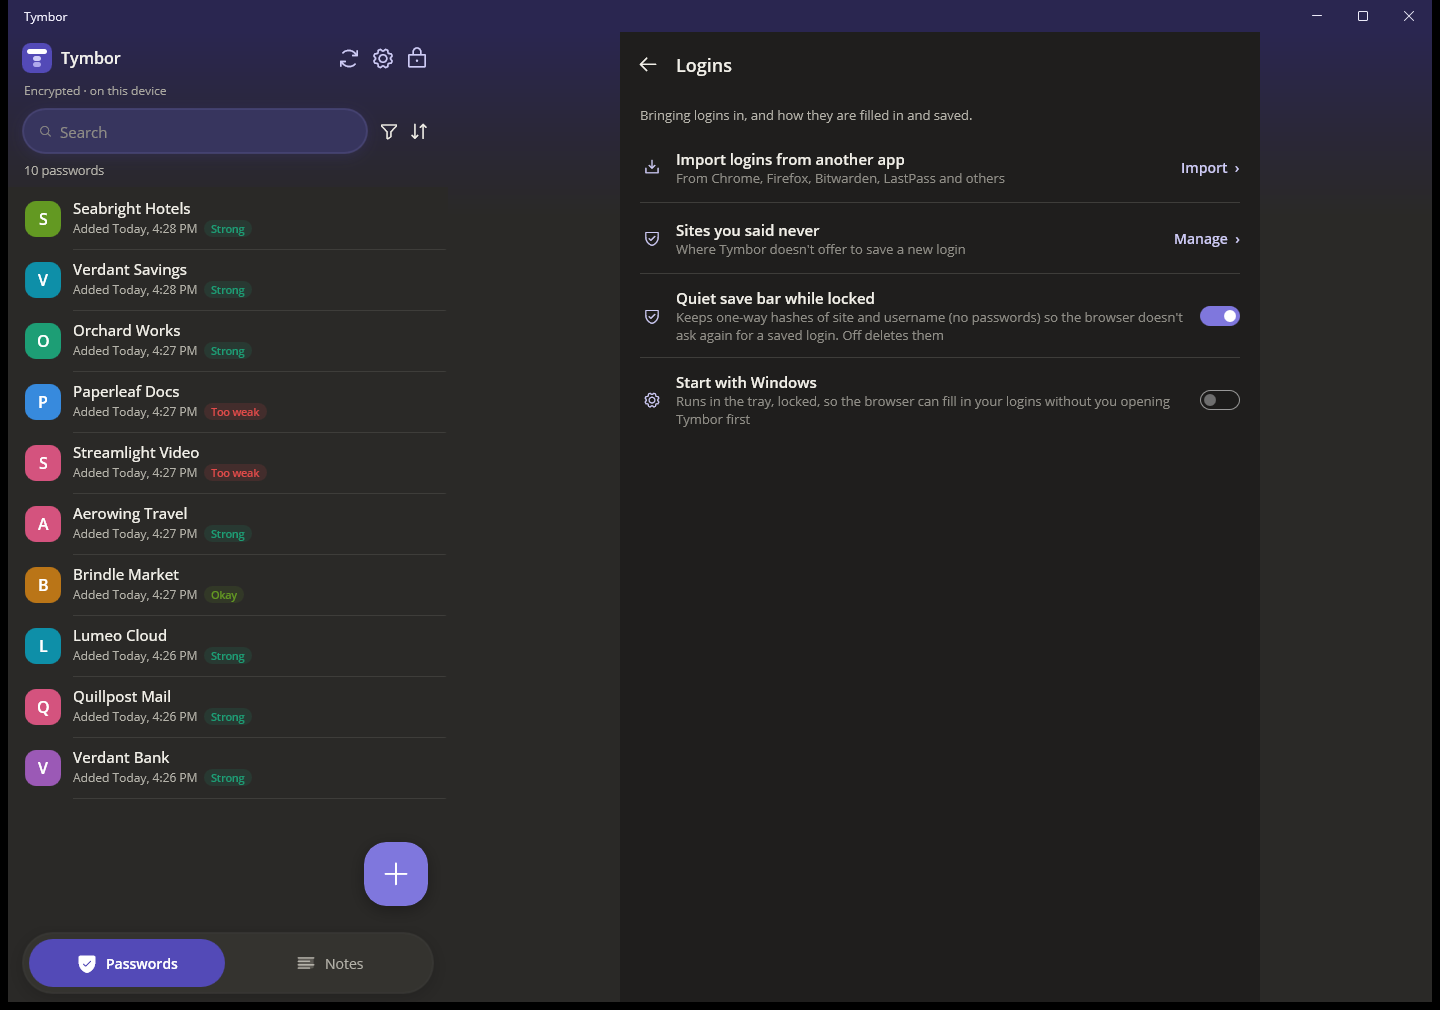The height and width of the screenshot is (1010, 1440).
Task: Open Manage sites you said never
Action: click(x=1207, y=239)
